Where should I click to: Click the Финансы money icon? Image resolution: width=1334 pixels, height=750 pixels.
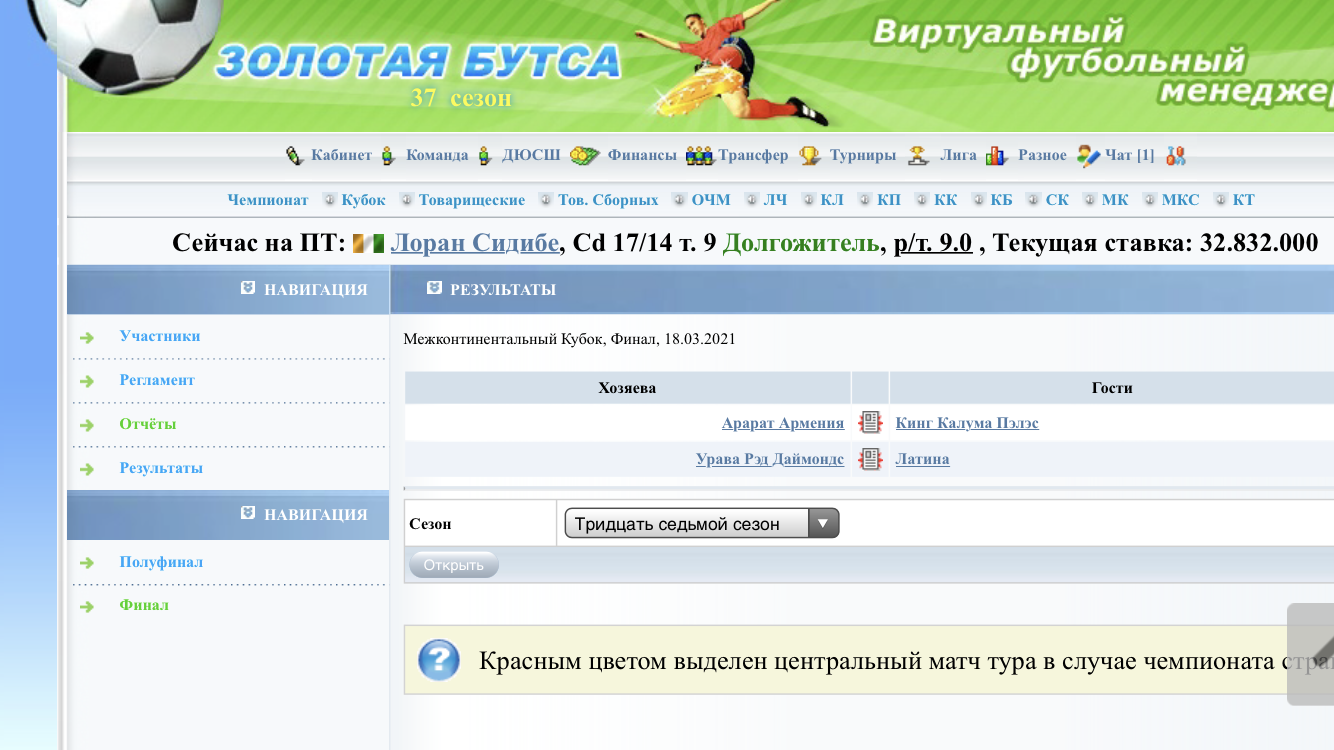[584, 156]
